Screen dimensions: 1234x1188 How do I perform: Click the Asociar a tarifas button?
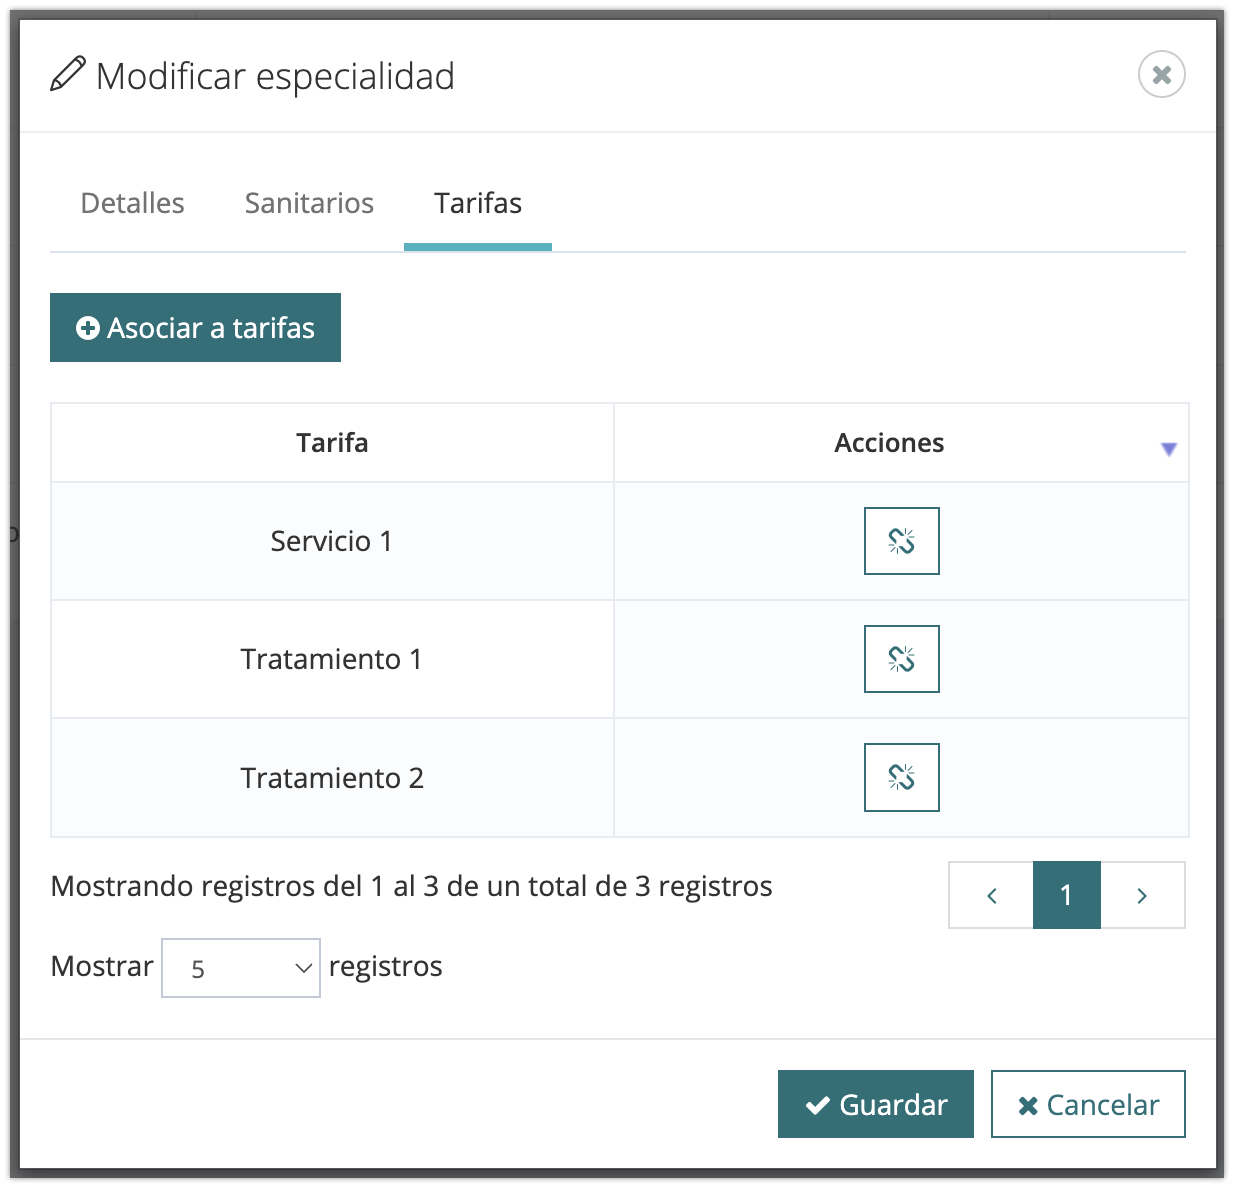(196, 328)
